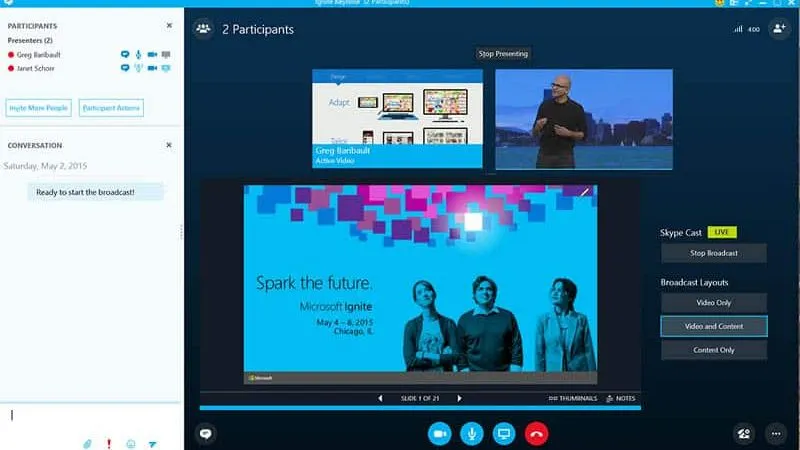This screenshot has width=800, height=450.
Task: Check the network signal strength indicator
Action: pos(738,29)
